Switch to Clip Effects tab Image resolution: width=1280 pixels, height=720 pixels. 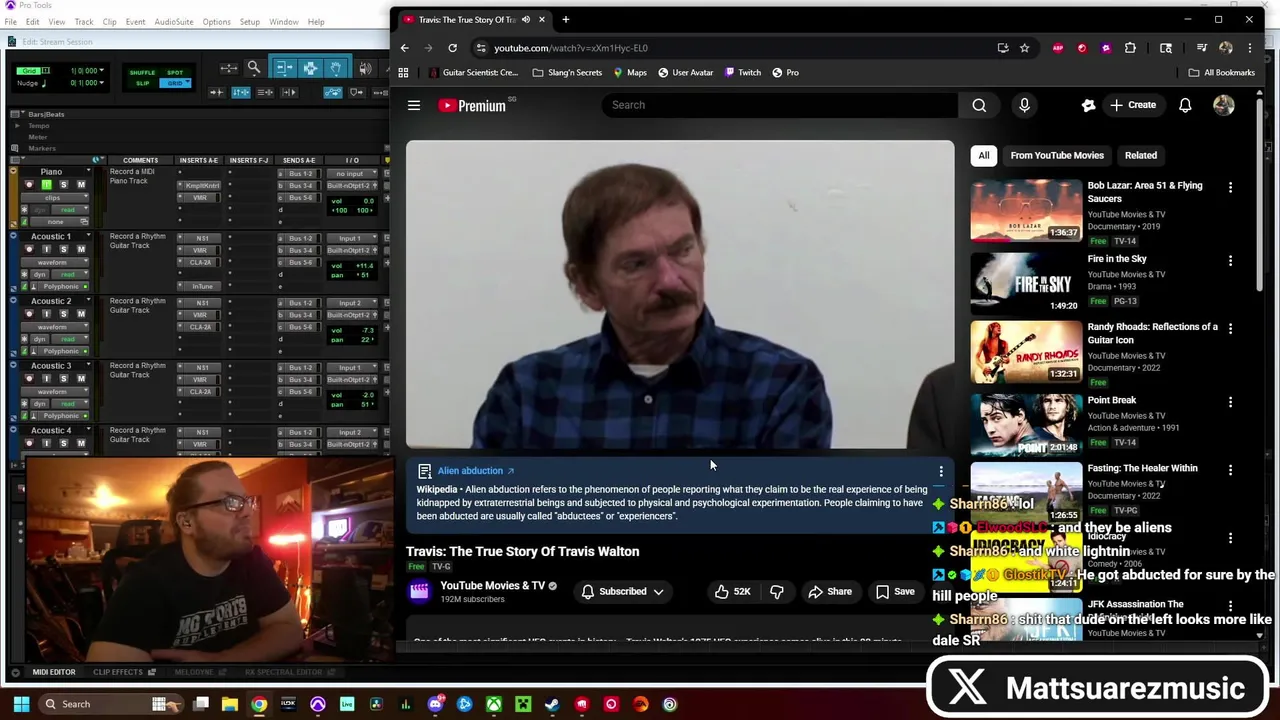117,672
